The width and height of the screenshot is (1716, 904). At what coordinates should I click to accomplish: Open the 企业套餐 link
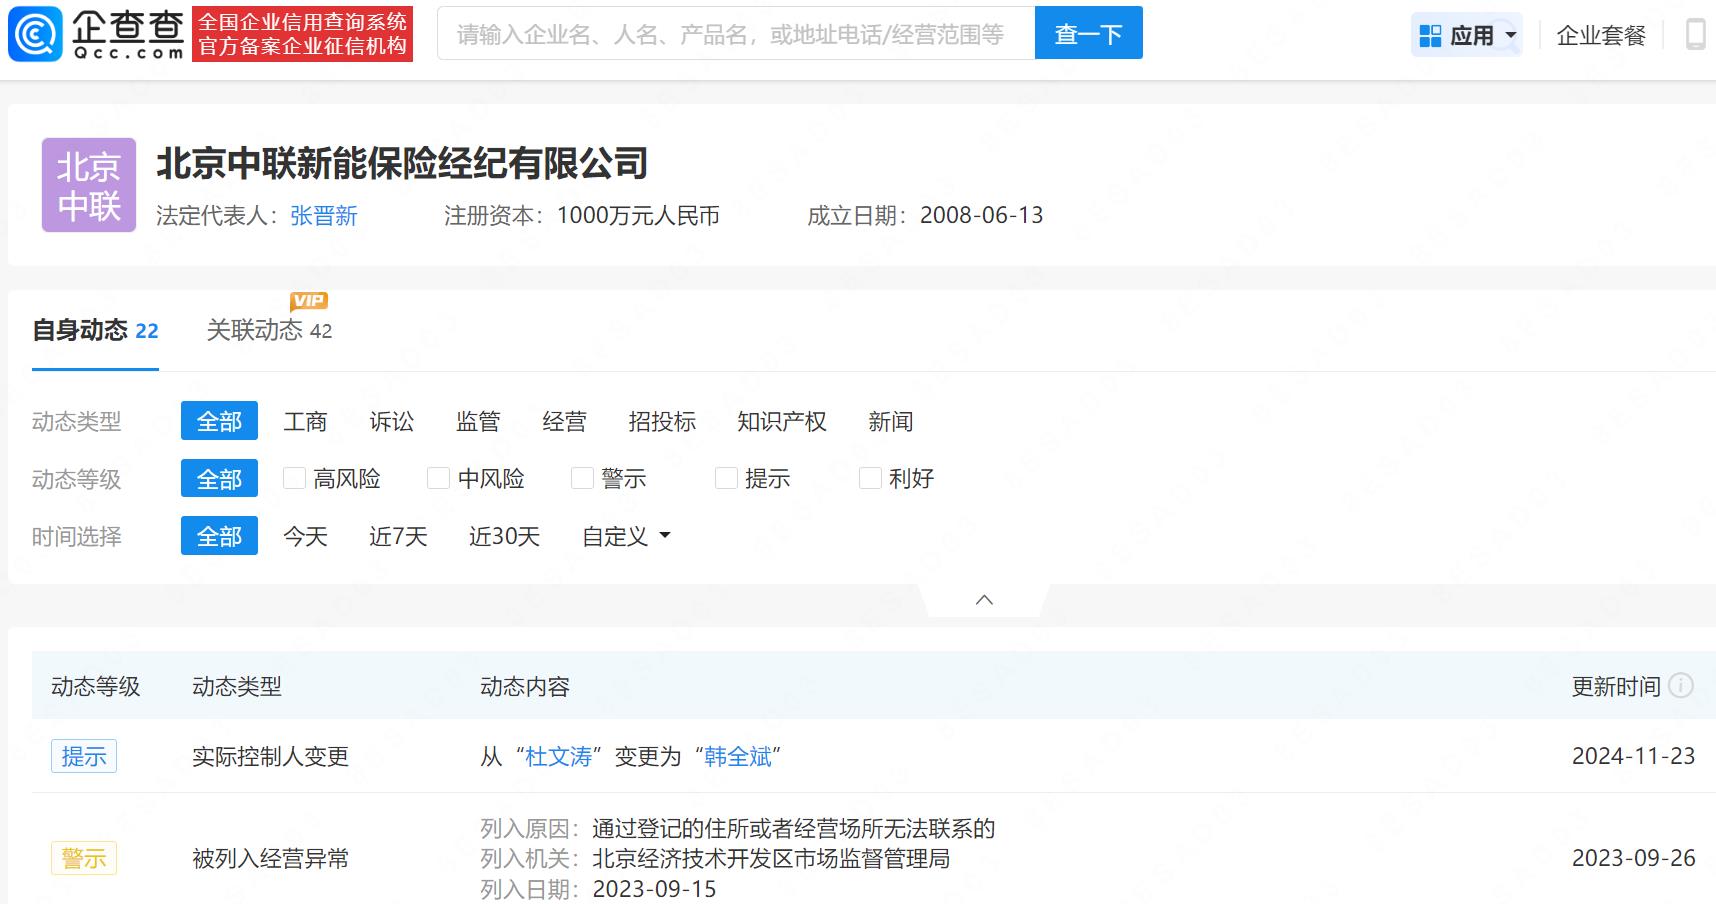point(1601,36)
